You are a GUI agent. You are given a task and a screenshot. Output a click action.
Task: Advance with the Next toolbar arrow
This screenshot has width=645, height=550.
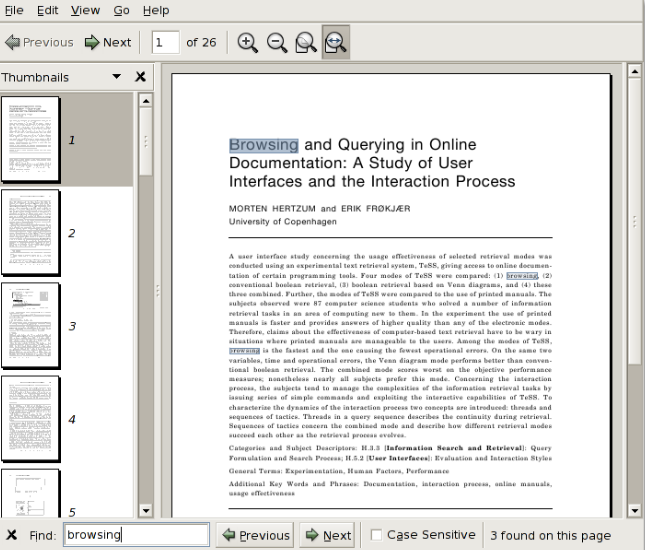click(108, 42)
